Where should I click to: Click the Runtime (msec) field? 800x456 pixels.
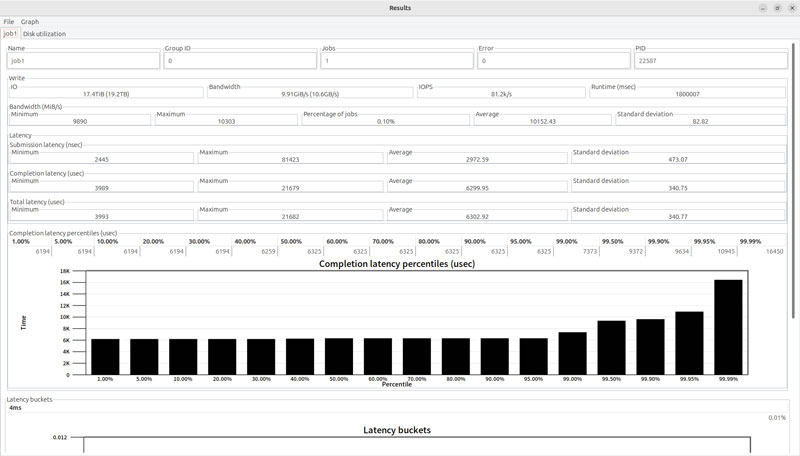point(688,93)
